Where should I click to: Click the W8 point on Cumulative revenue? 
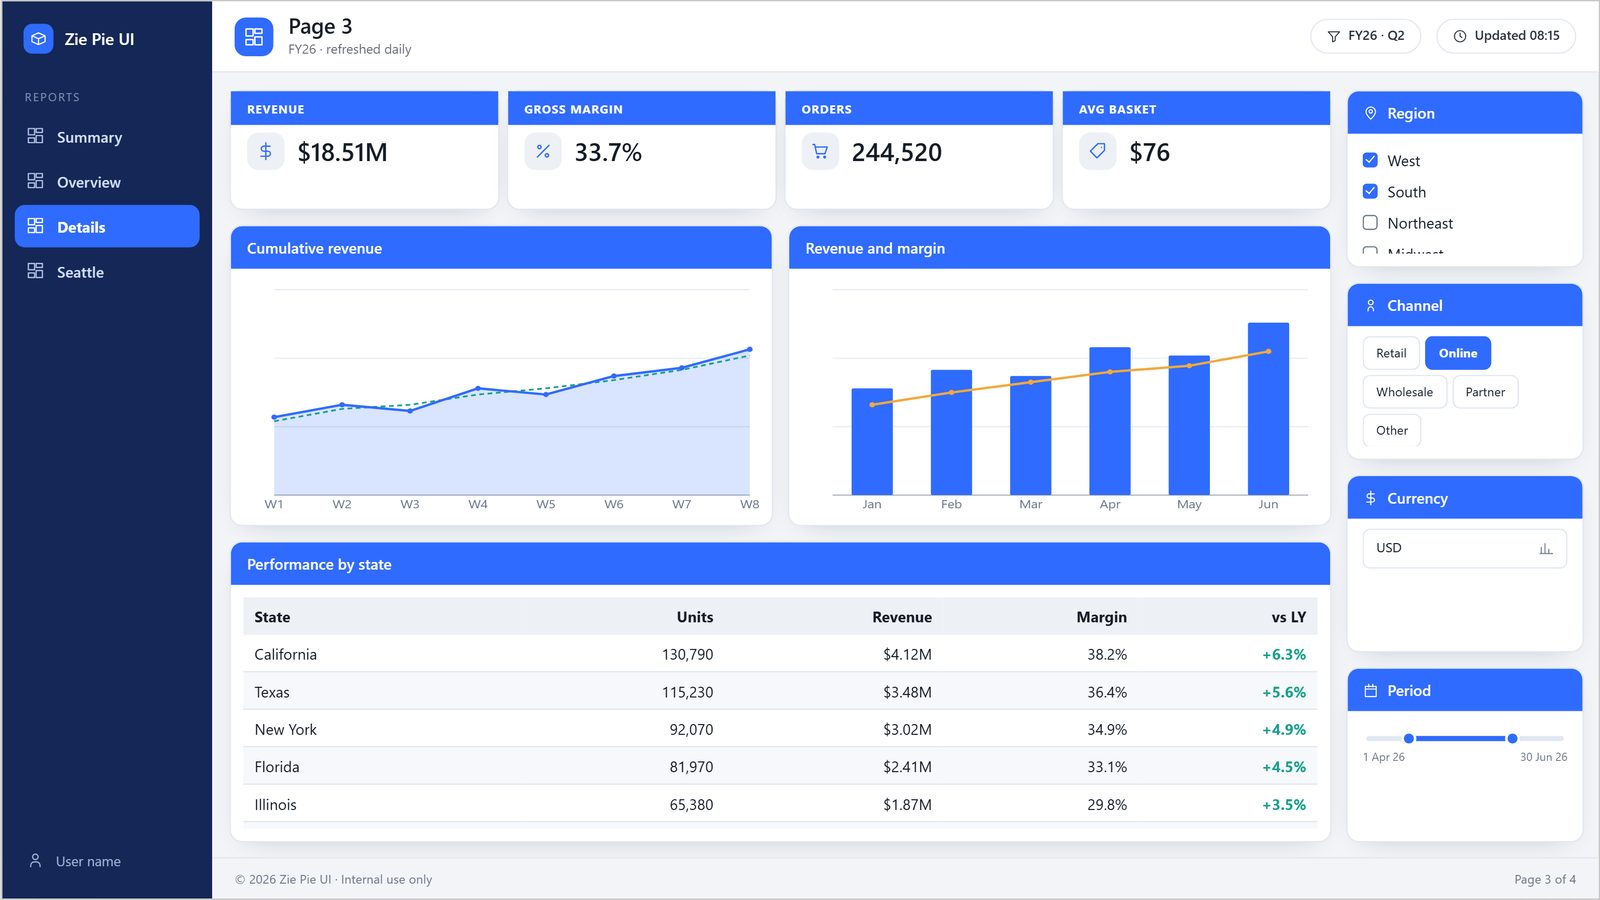(750, 349)
